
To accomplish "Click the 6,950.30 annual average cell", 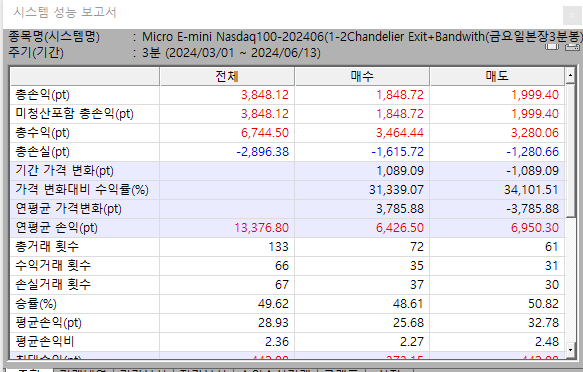I will point(535,227).
